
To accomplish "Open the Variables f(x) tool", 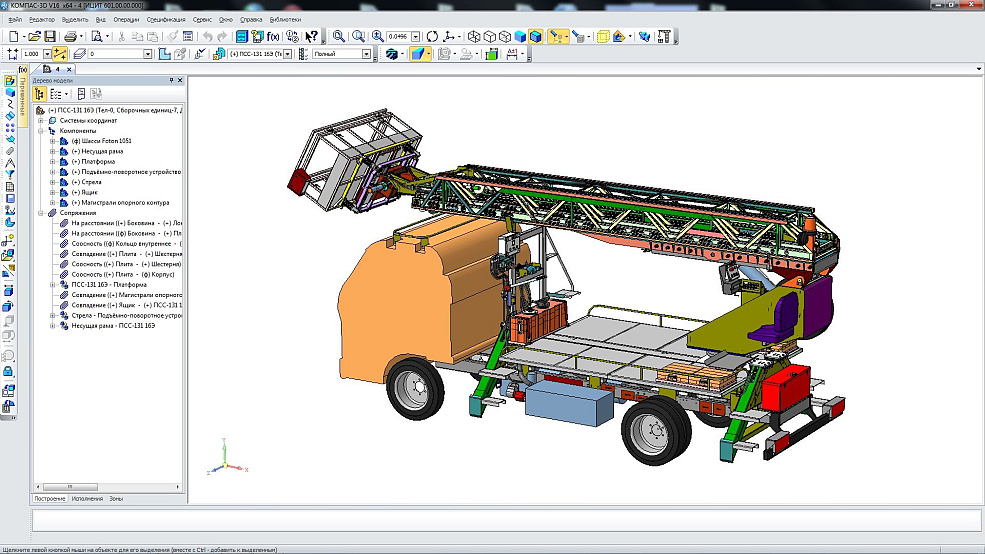I will 273,36.
